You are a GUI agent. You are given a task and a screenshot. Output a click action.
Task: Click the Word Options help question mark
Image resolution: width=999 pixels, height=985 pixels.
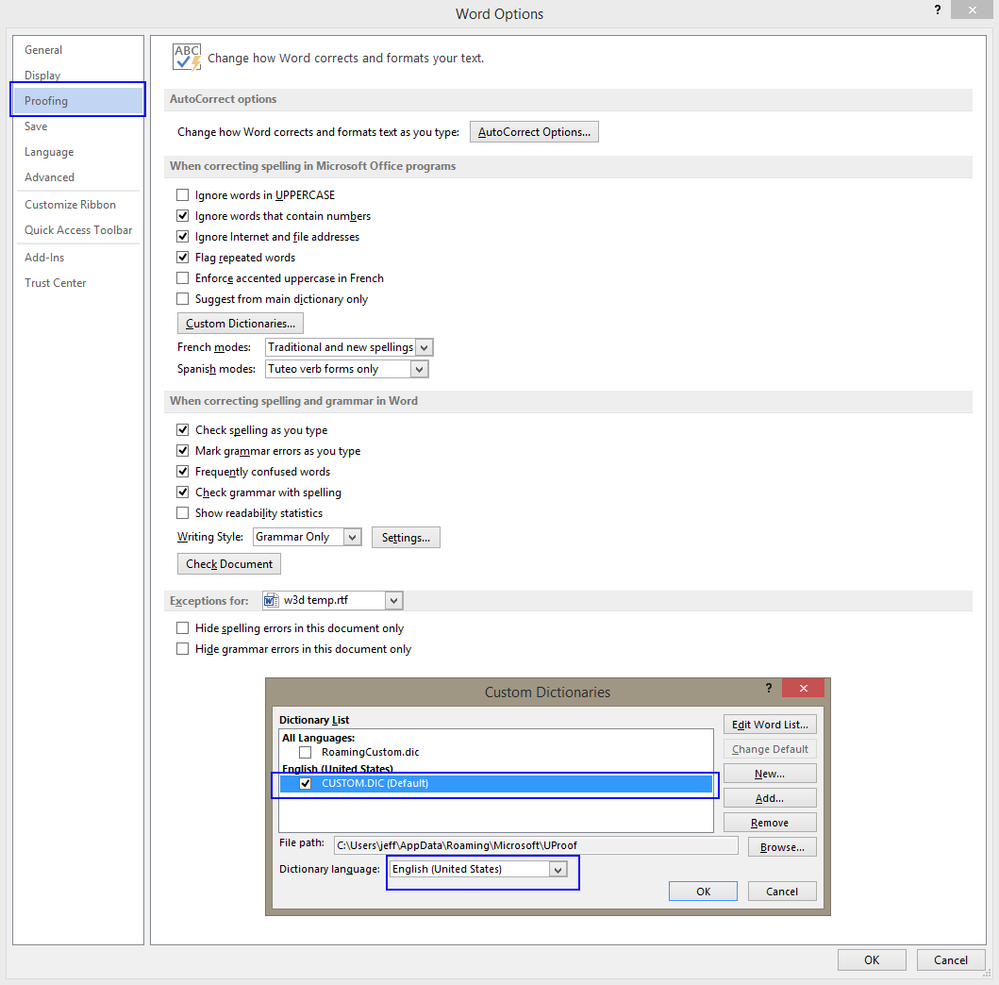(937, 10)
